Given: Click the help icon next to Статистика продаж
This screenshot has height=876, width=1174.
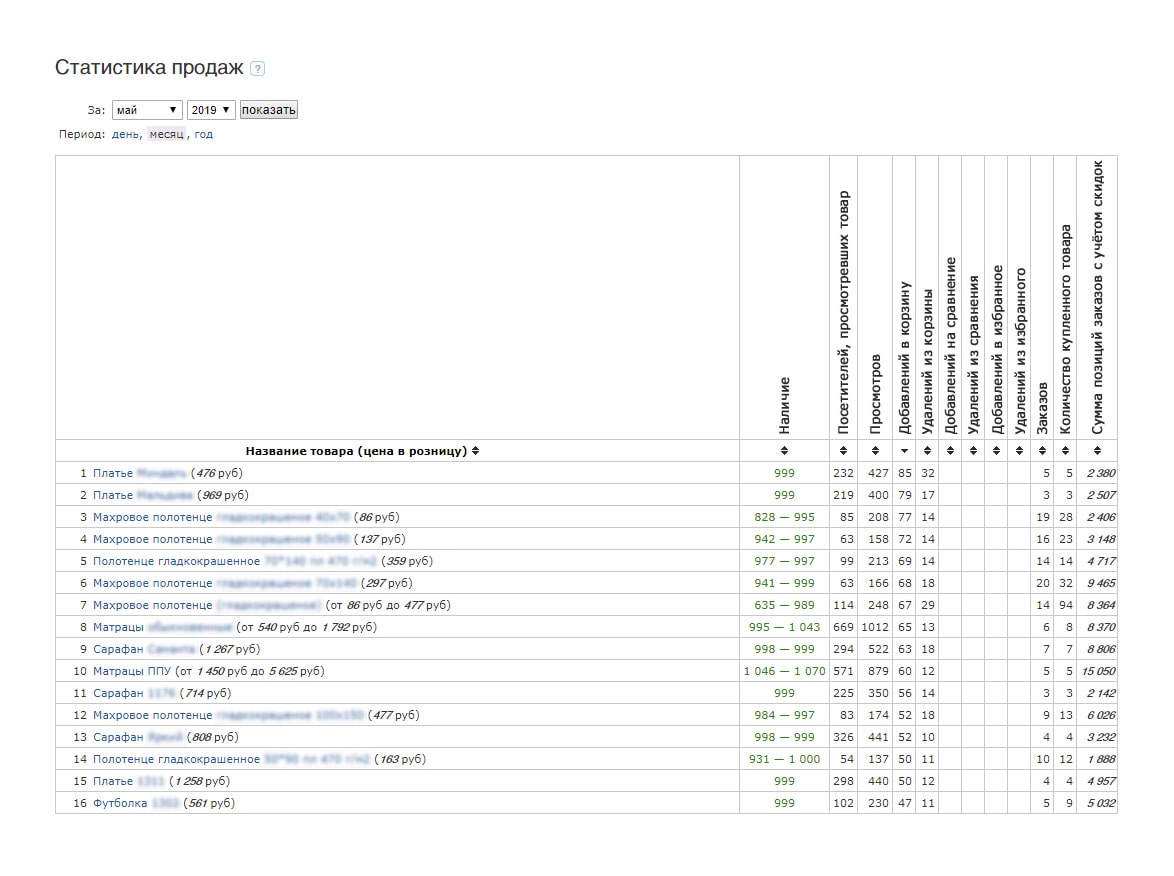Looking at the screenshot, I should 259,68.
